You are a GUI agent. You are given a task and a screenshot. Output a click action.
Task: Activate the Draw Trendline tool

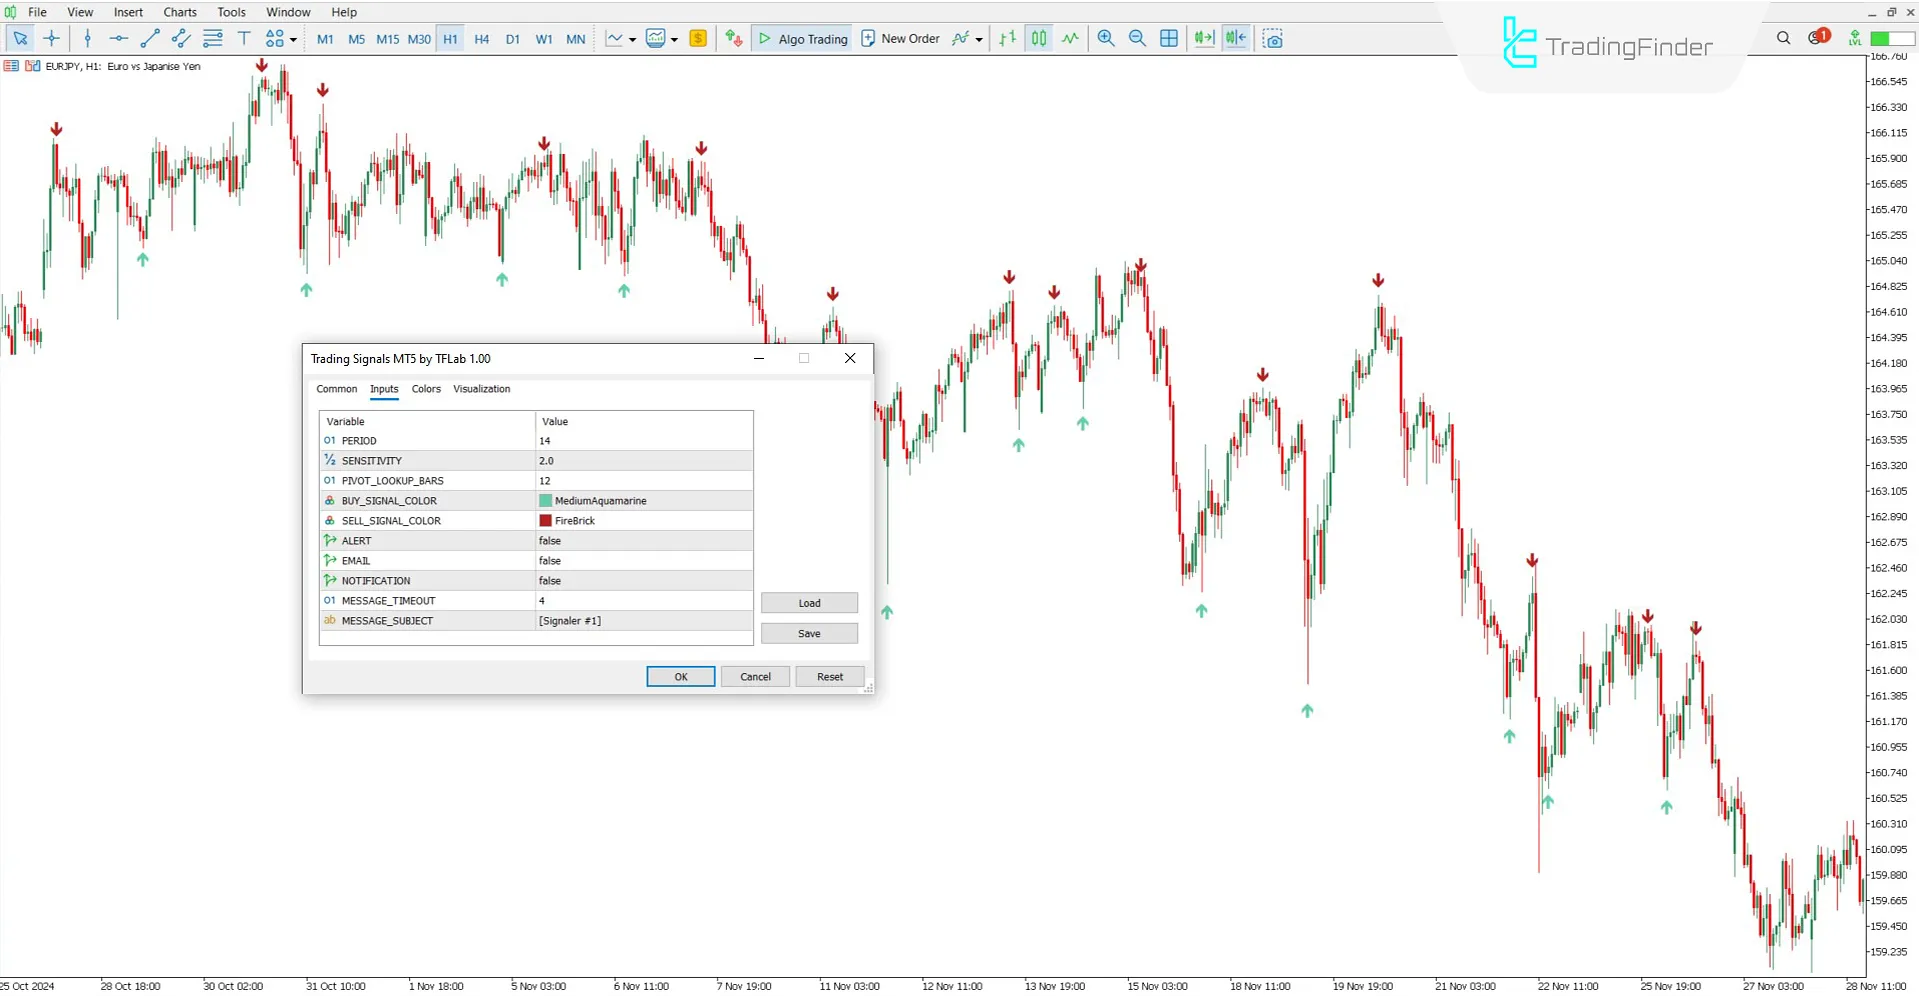pos(150,38)
